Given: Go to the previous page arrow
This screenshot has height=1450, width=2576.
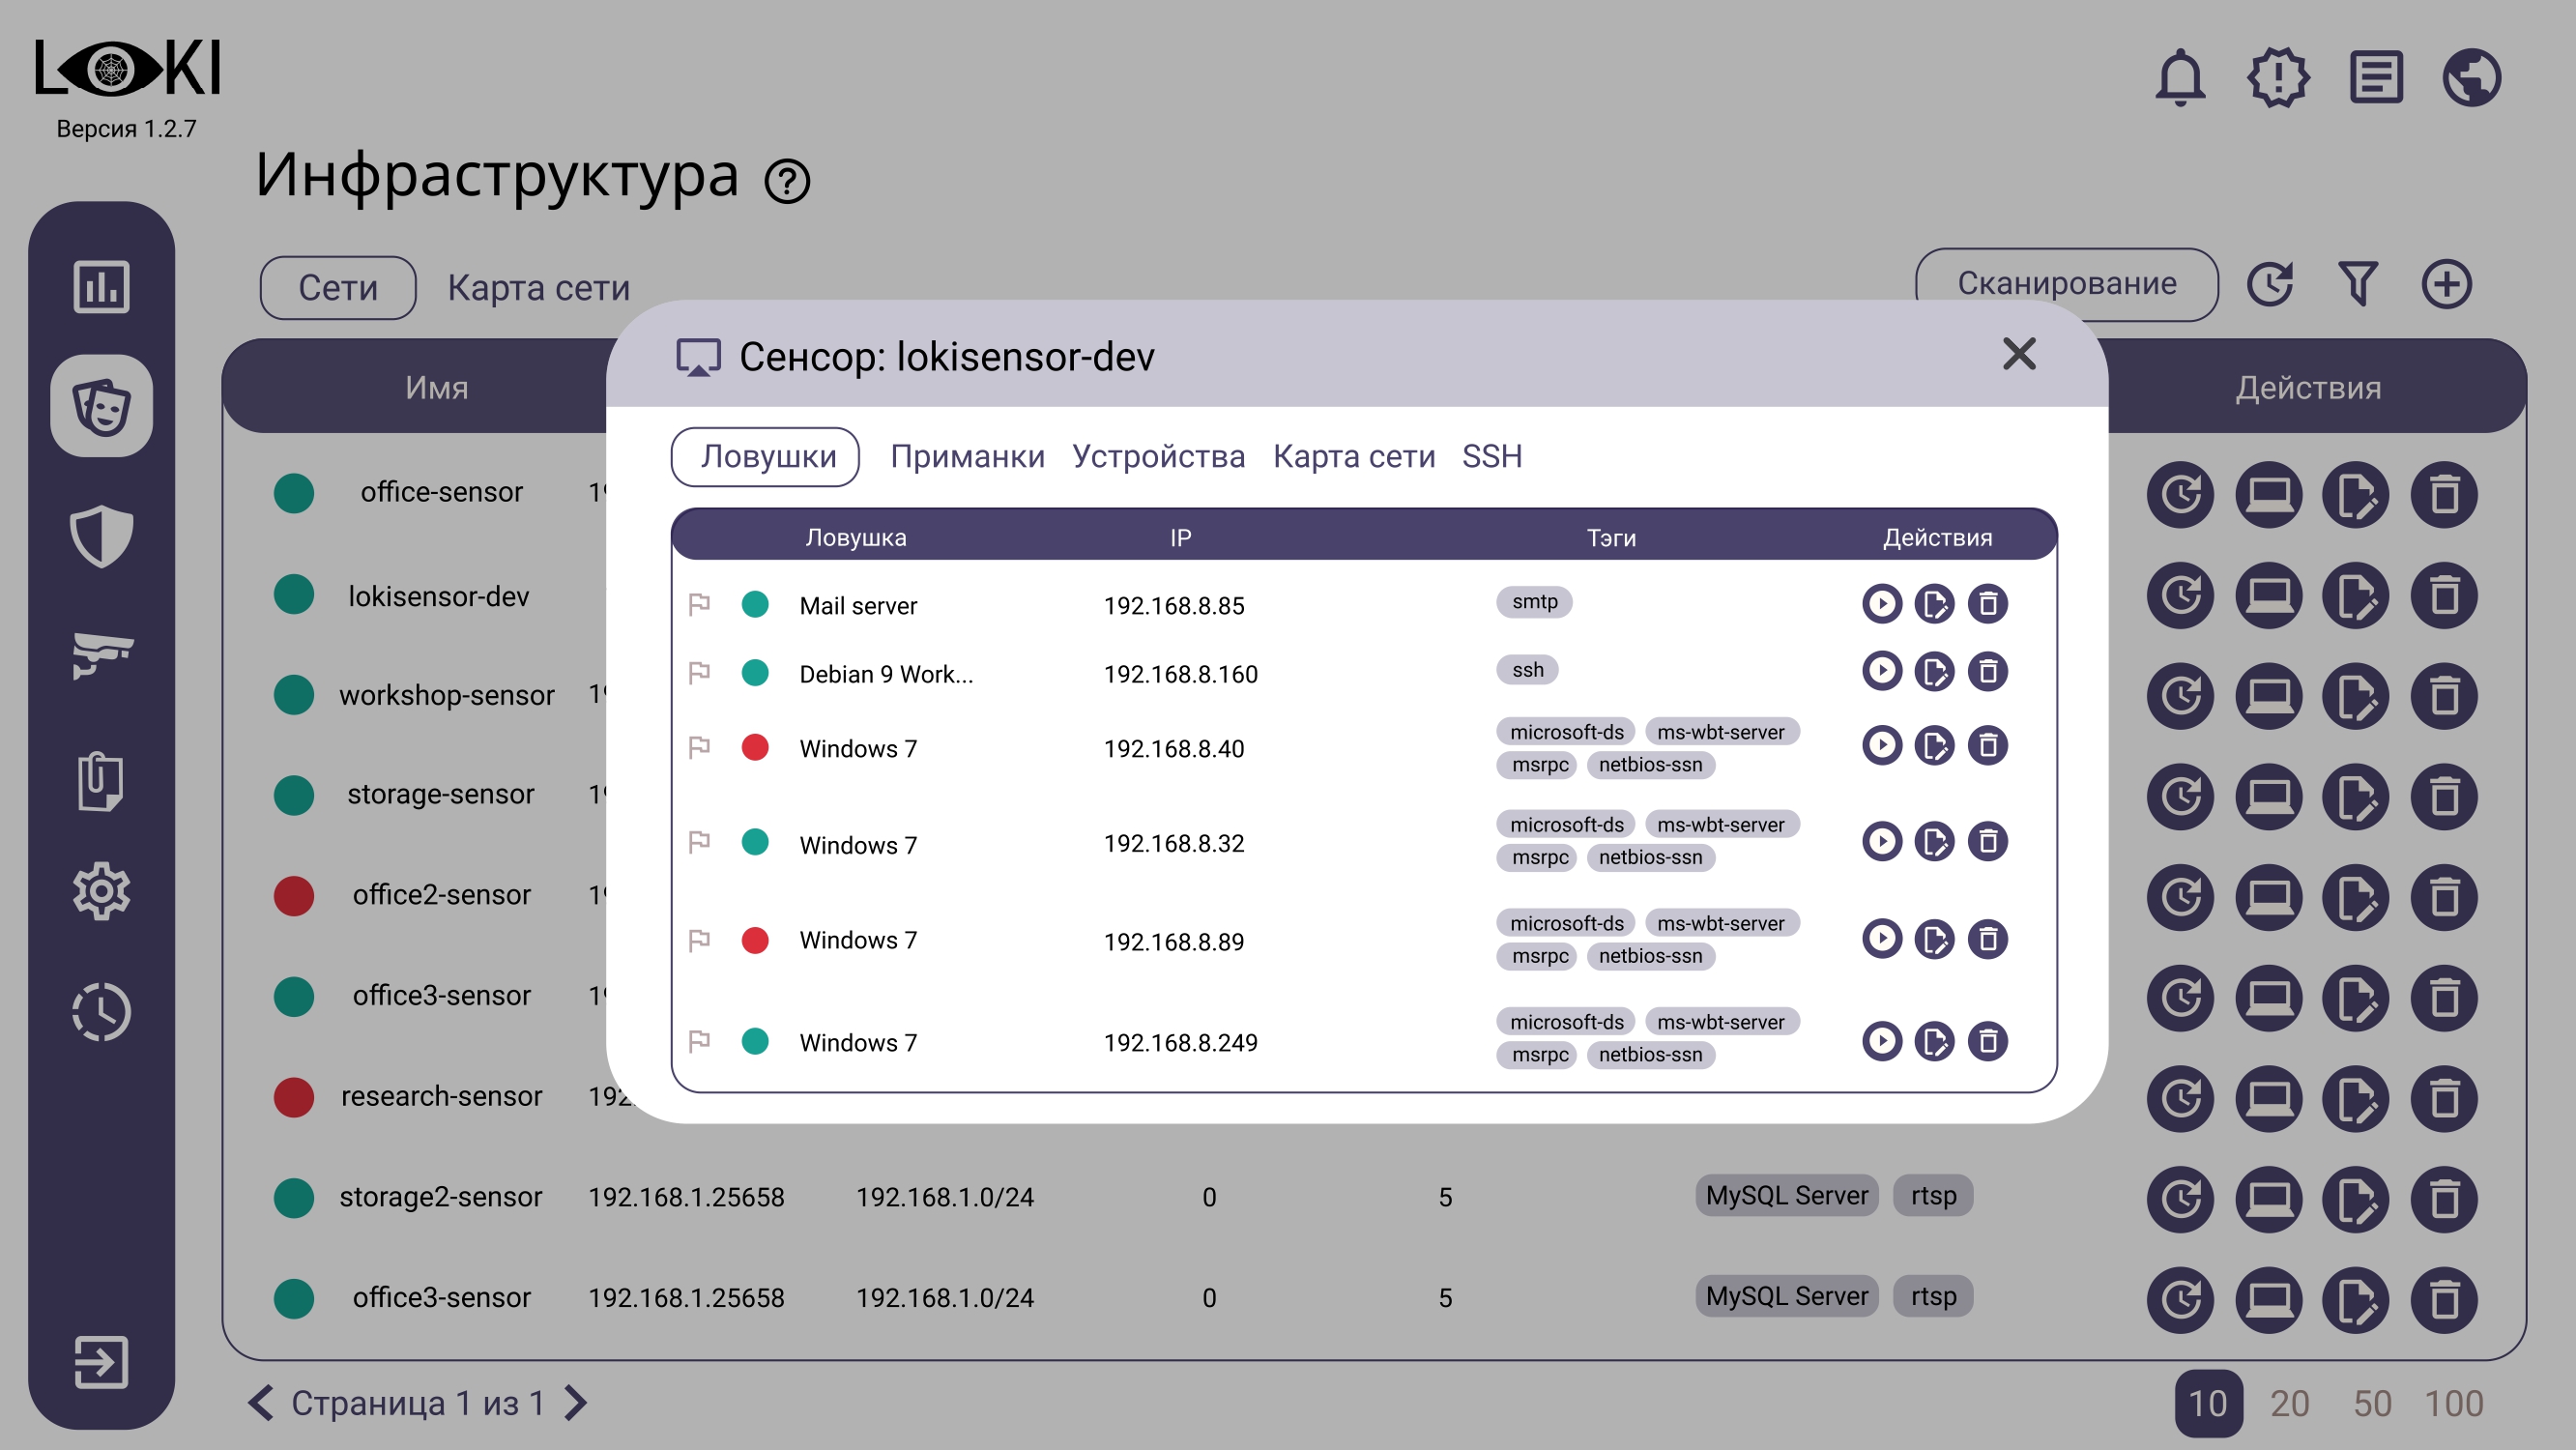Looking at the screenshot, I should pos(261,1402).
